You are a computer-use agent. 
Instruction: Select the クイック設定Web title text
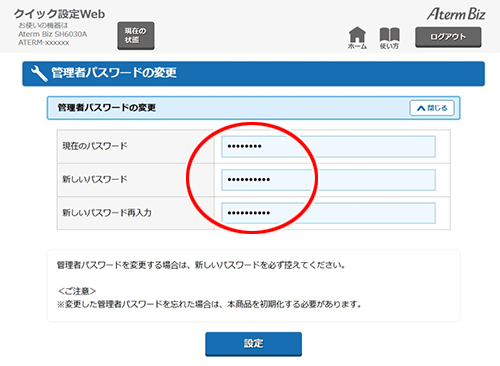(x=59, y=14)
